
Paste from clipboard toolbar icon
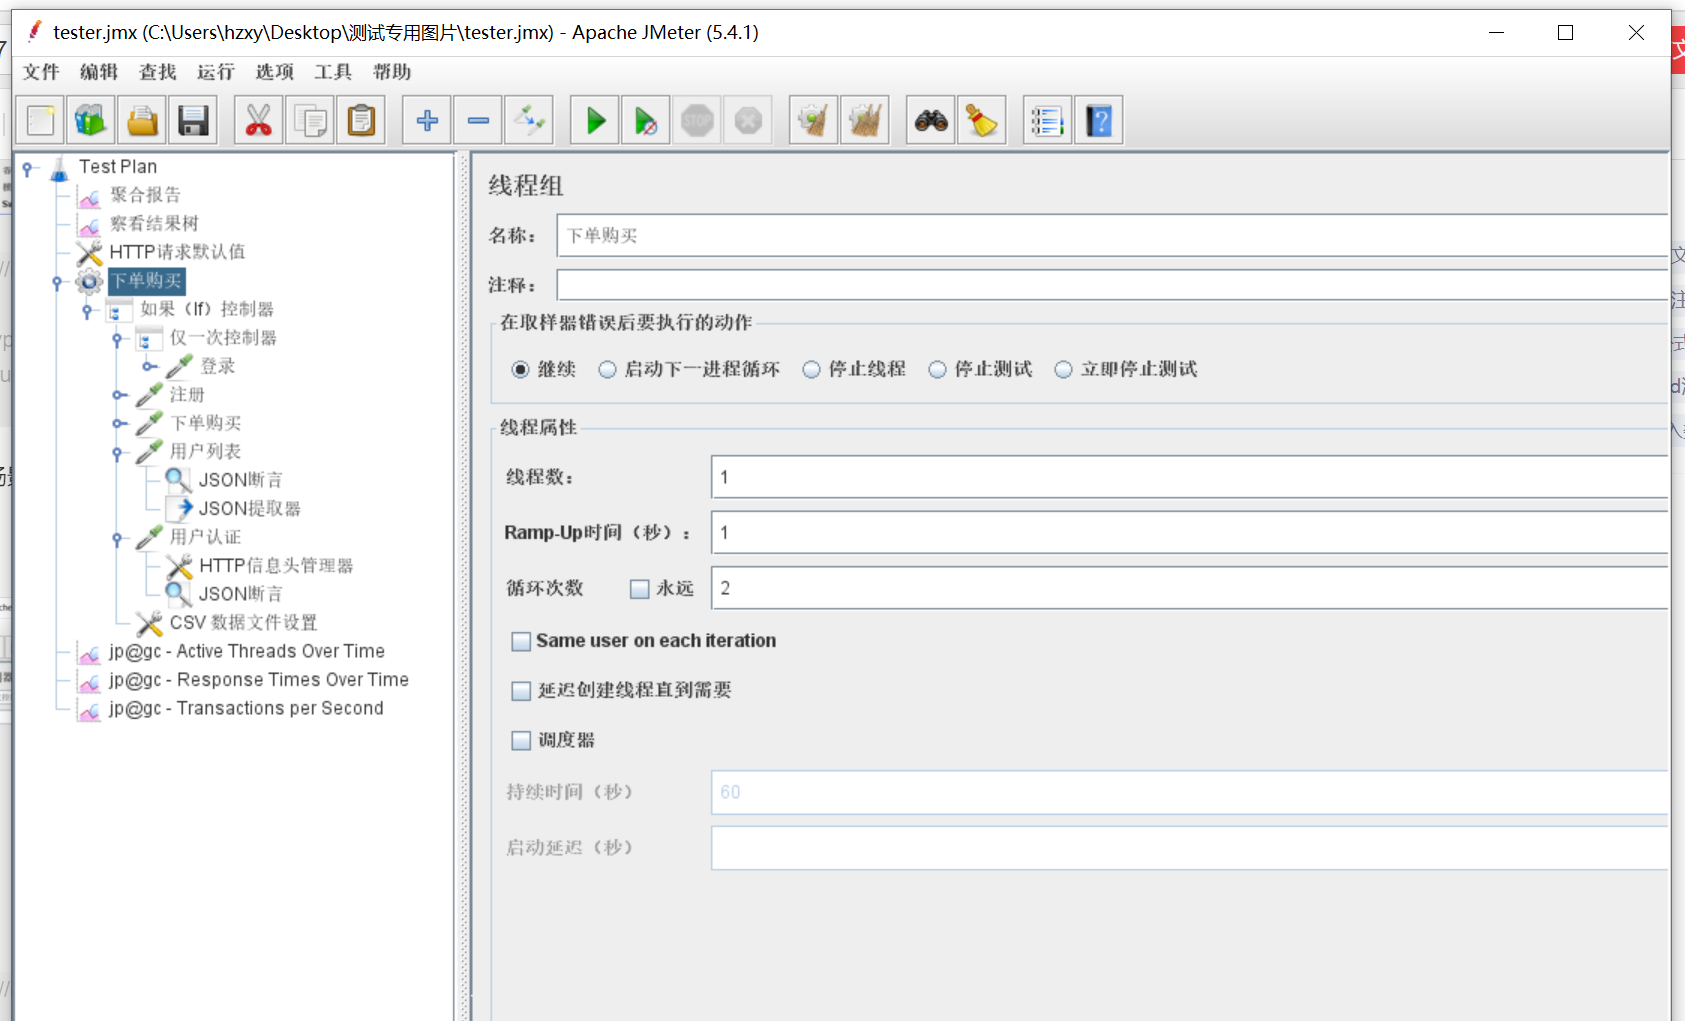click(361, 121)
